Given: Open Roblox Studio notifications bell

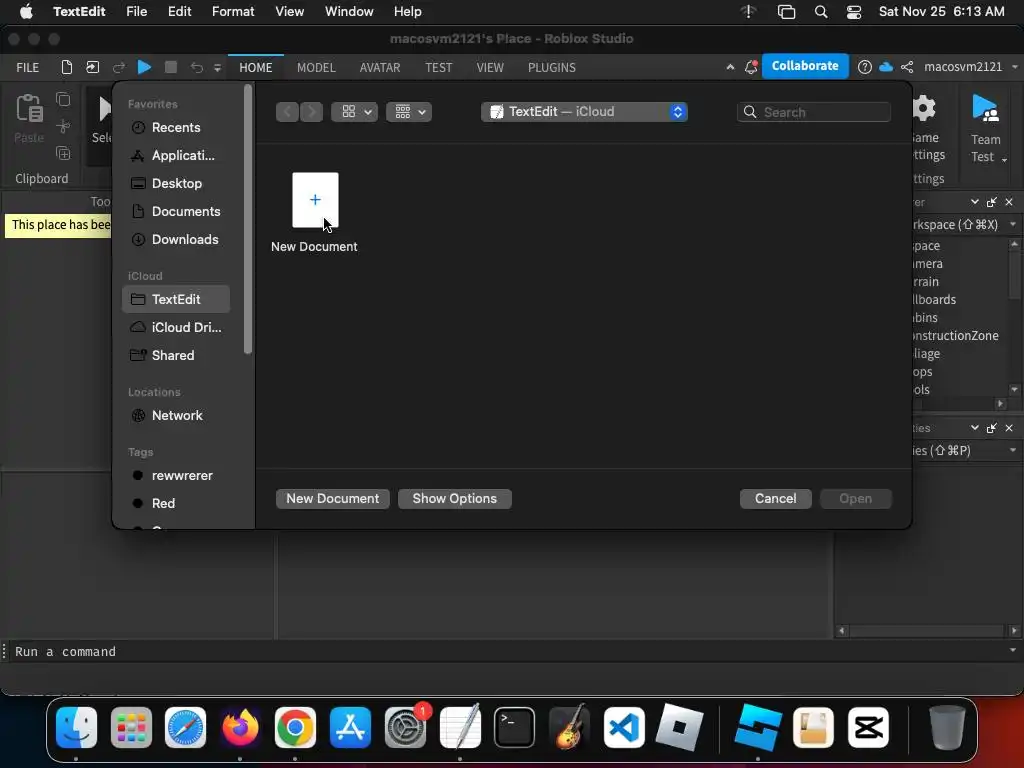Looking at the screenshot, I should [x=751, y=67].
